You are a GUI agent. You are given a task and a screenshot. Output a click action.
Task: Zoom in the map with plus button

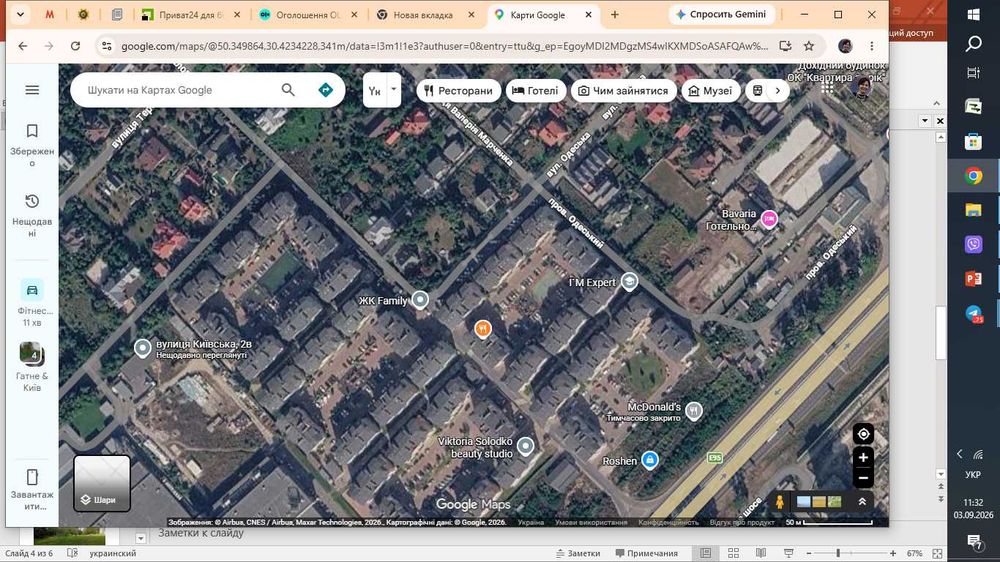click(x=863, y=457)
